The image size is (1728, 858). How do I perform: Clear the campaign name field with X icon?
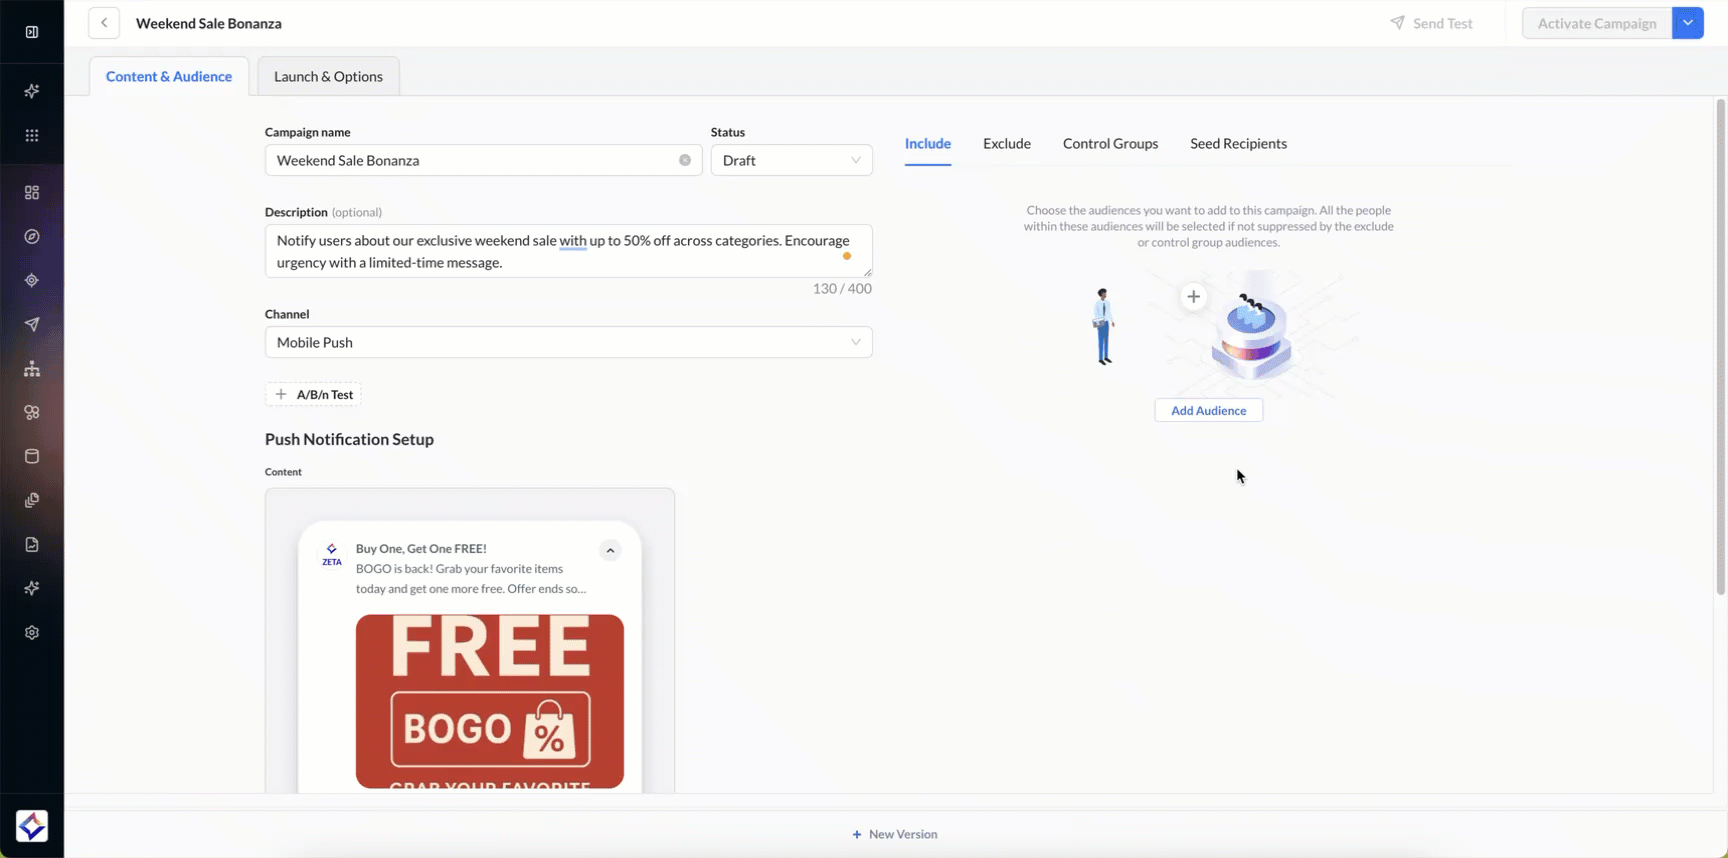[685, 160]
